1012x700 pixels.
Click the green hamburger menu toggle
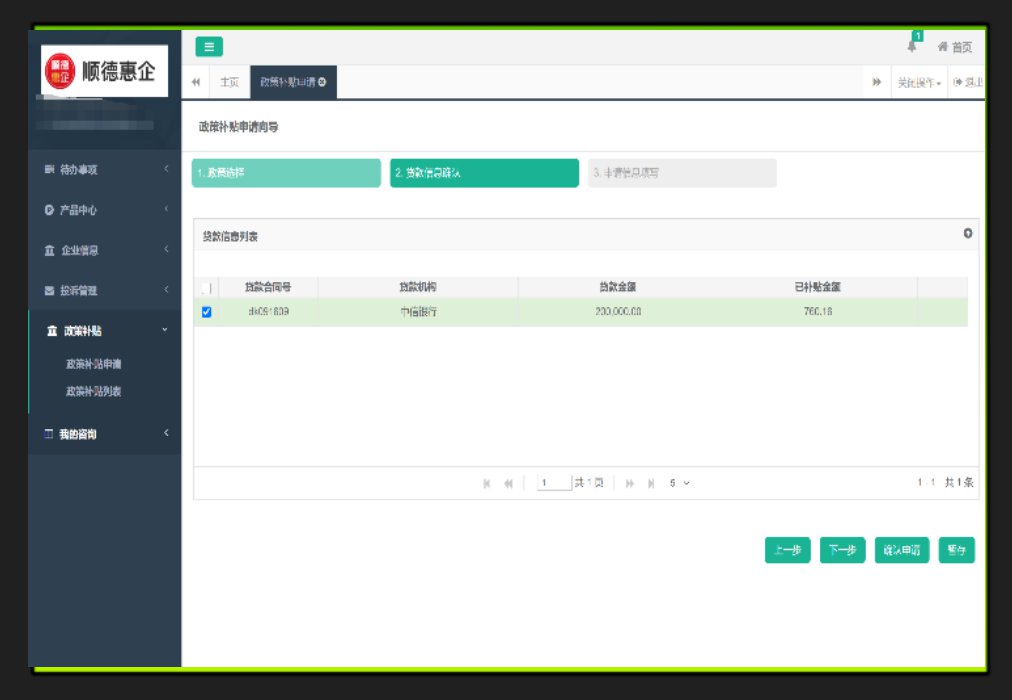tap(209, 46)
